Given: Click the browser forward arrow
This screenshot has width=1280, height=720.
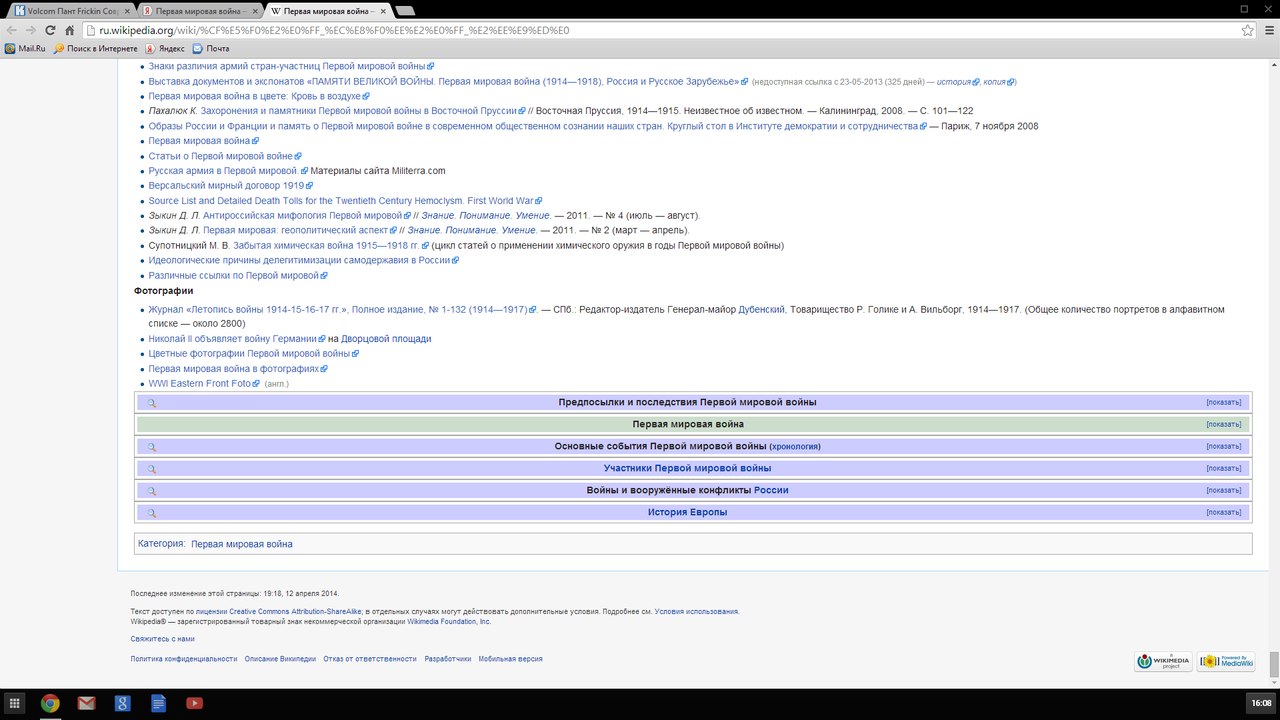Looking at the screenshot, I should pos(30,31).
